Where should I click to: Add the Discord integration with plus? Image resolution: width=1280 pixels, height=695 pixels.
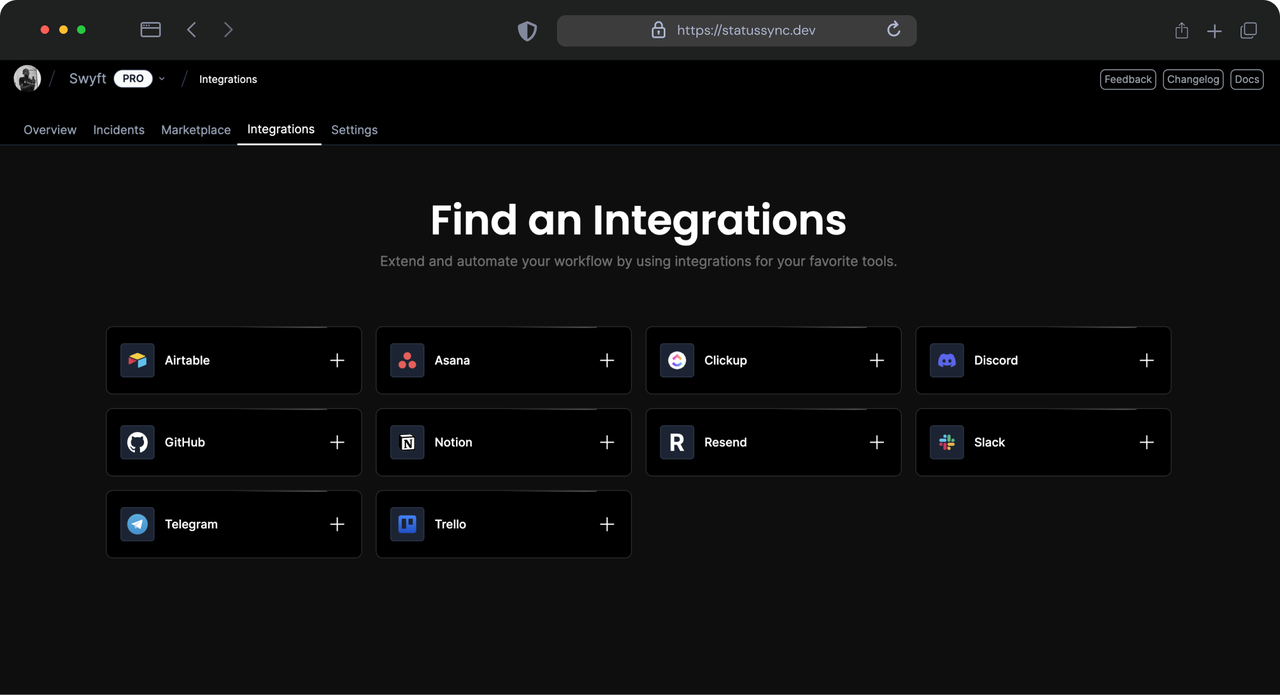(1147, 360)
